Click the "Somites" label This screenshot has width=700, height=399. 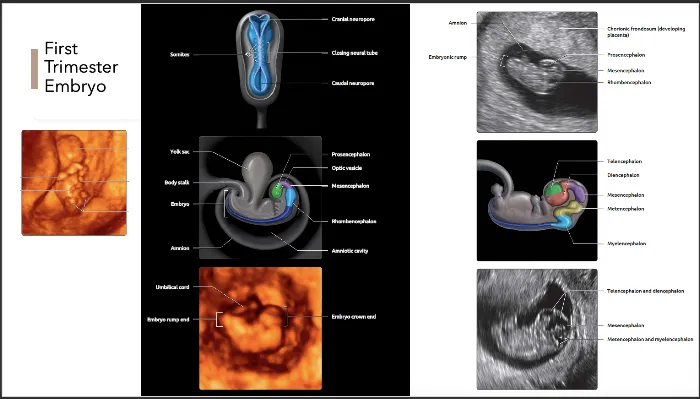[180, 54]
